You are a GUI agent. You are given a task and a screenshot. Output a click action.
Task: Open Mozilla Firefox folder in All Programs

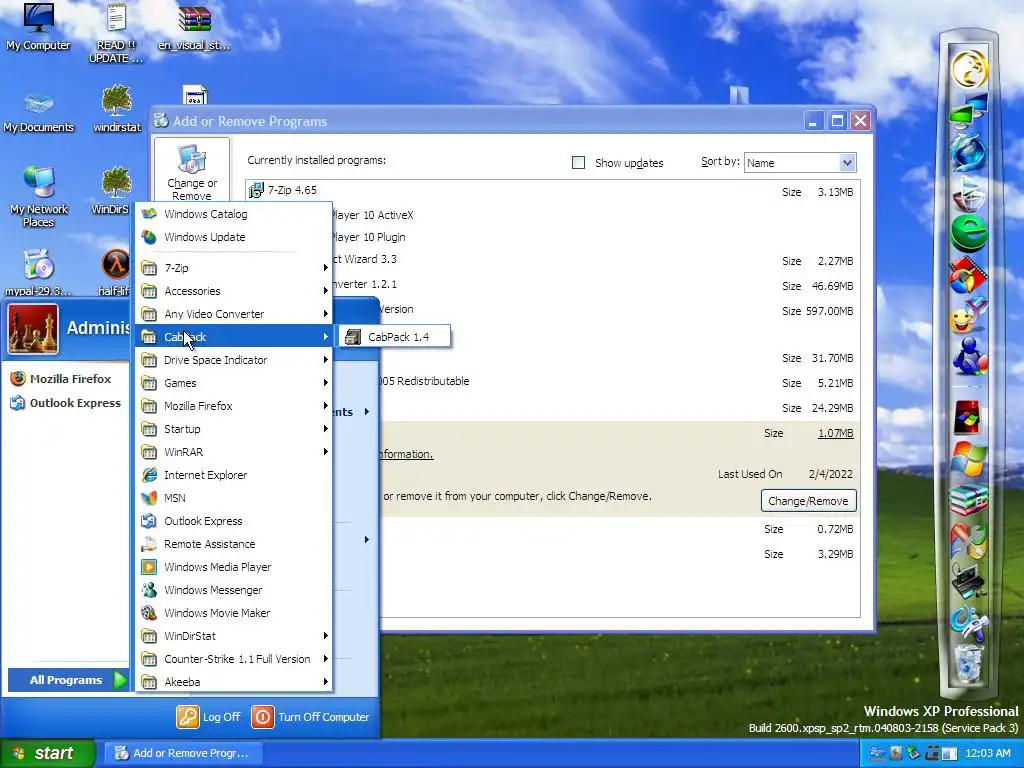point(234,406)
